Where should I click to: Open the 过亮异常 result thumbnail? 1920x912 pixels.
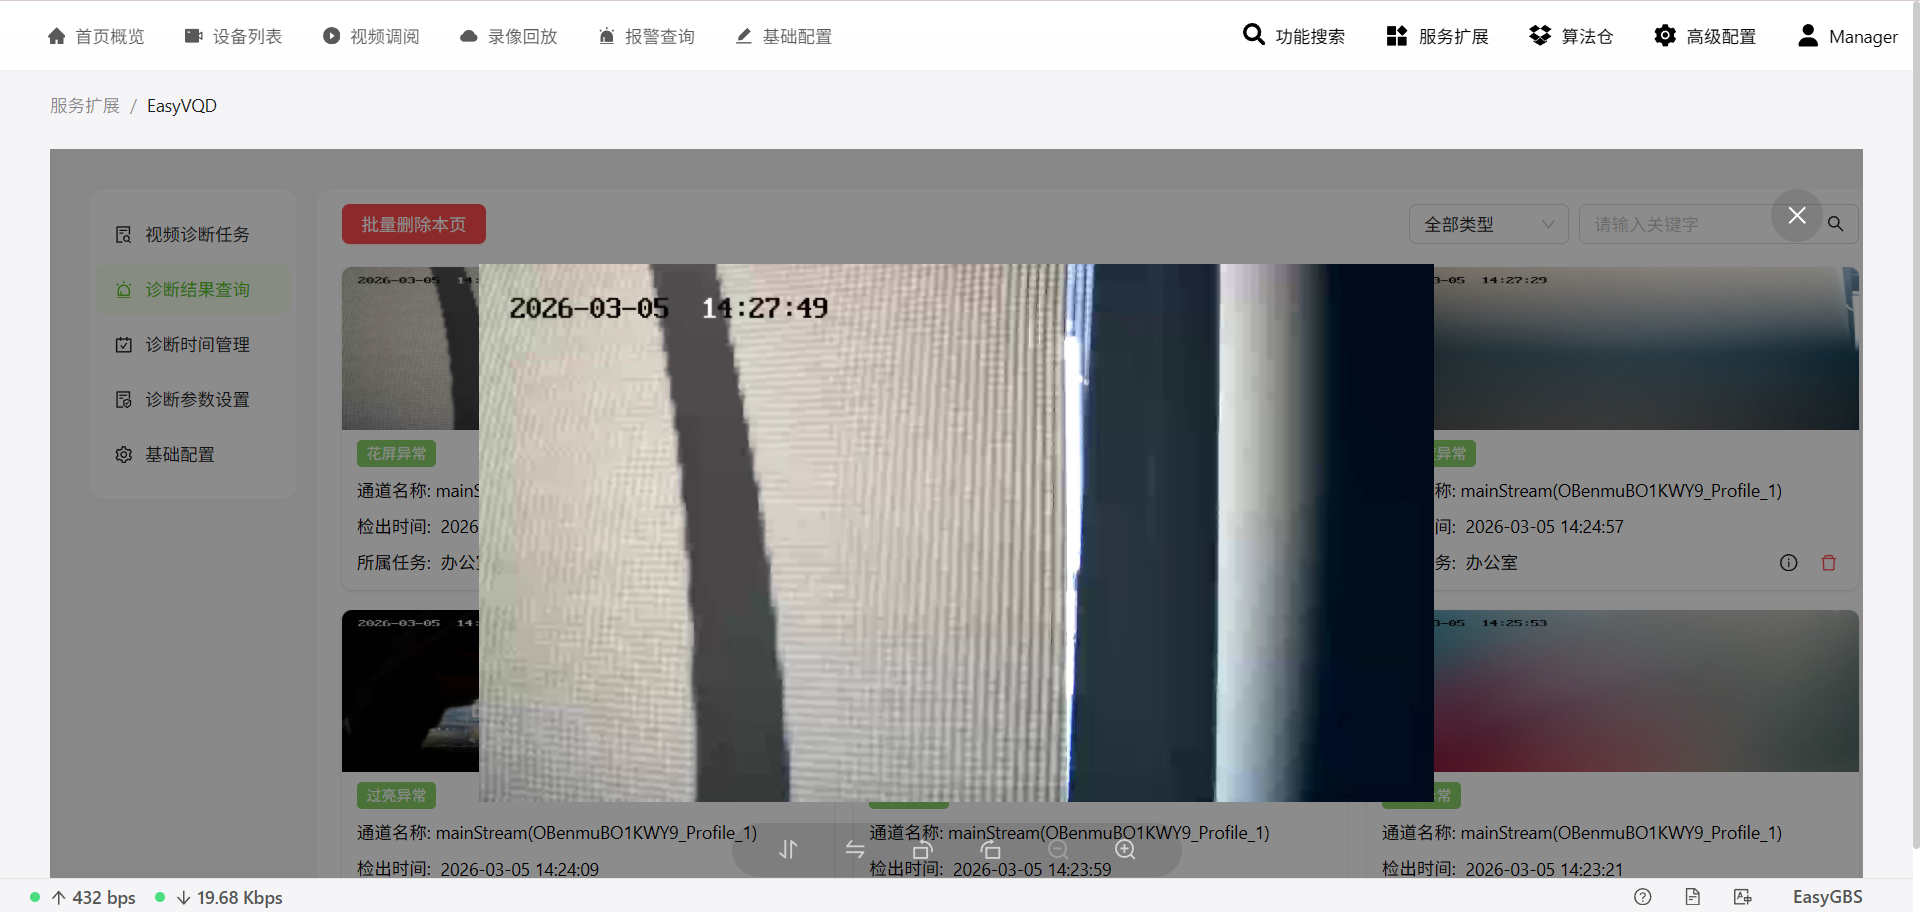(x=410, y=691)
